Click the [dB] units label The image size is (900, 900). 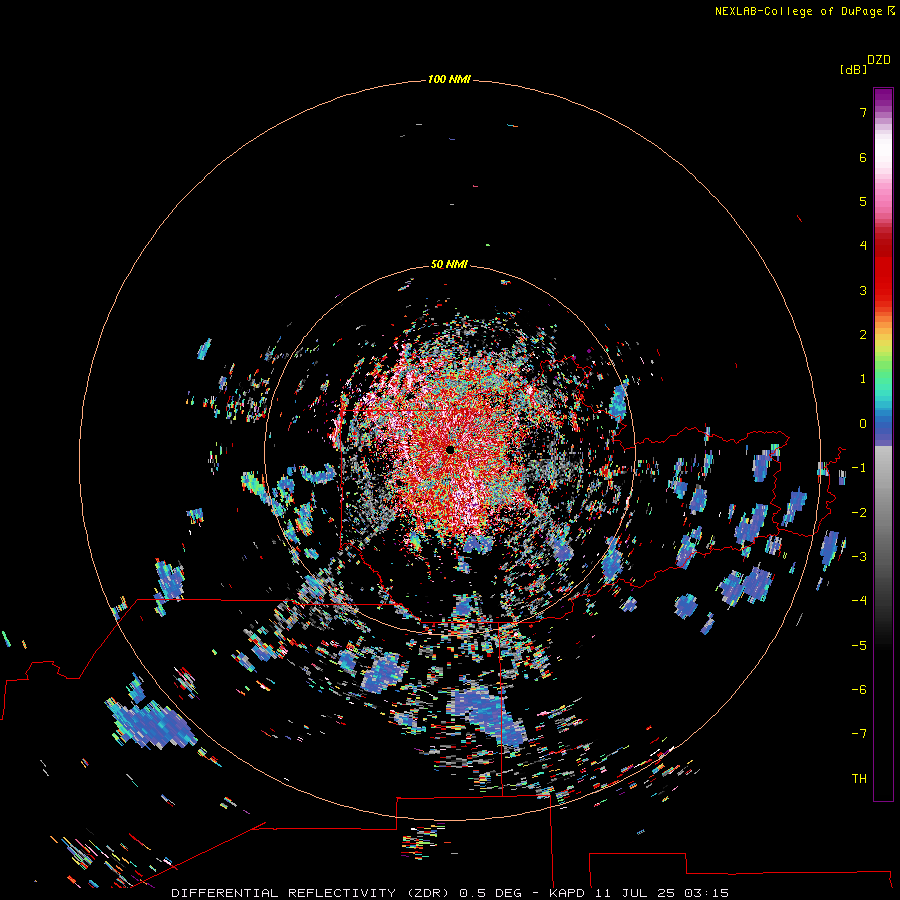[x=853, y=69]
